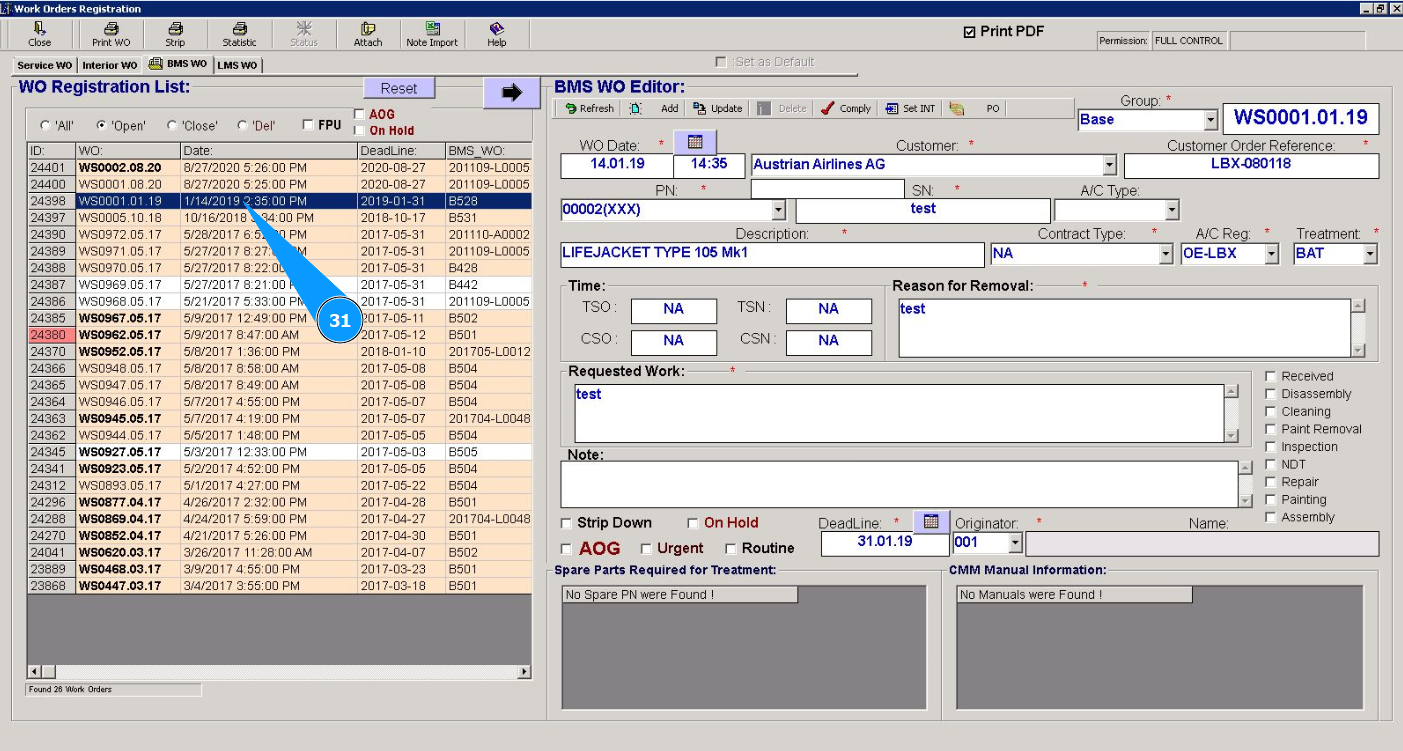Expand the Customer dropdown
Image resolution: width=1403 pixels, height=751 pixels.
[1109, 165]
